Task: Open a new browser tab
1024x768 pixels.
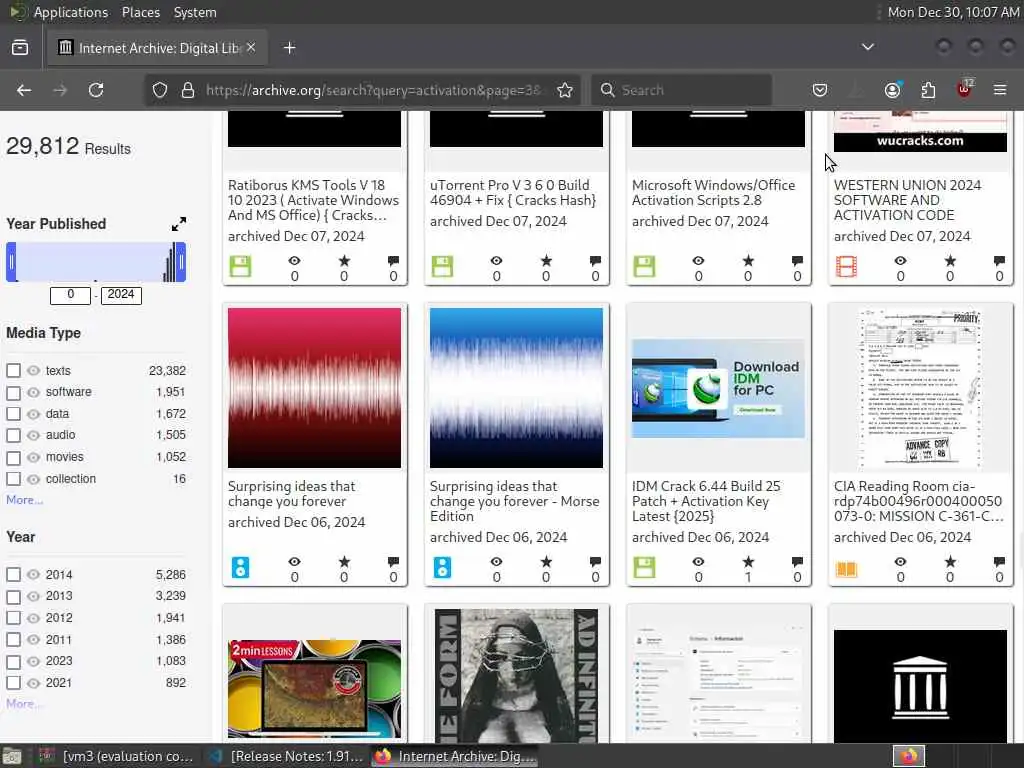Action: click(289, 48)
